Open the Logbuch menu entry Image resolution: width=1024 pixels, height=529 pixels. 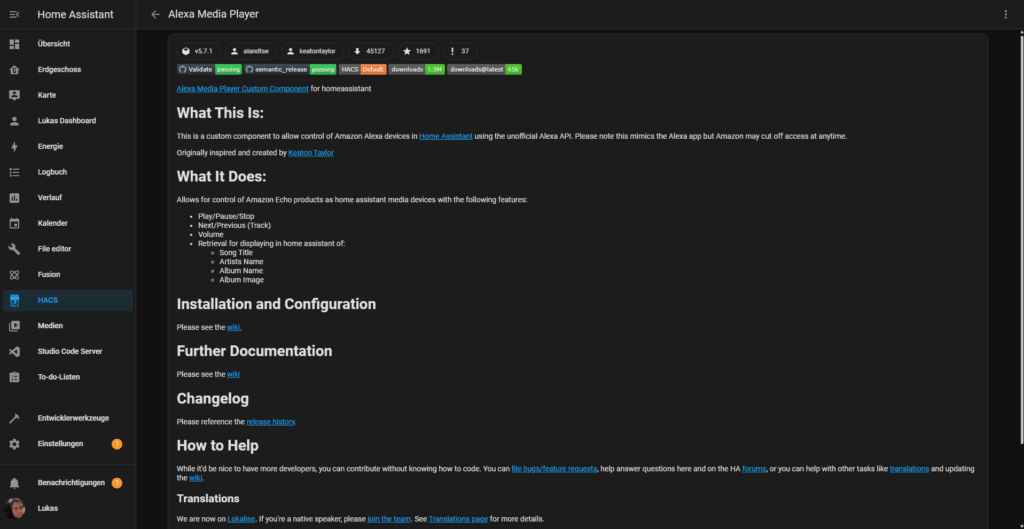point(68,172)
